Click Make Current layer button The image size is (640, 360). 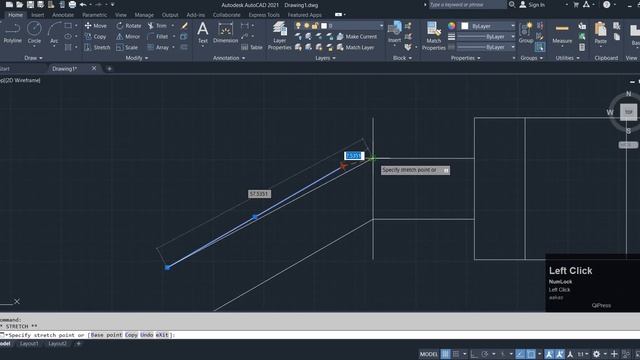point(356,36)
